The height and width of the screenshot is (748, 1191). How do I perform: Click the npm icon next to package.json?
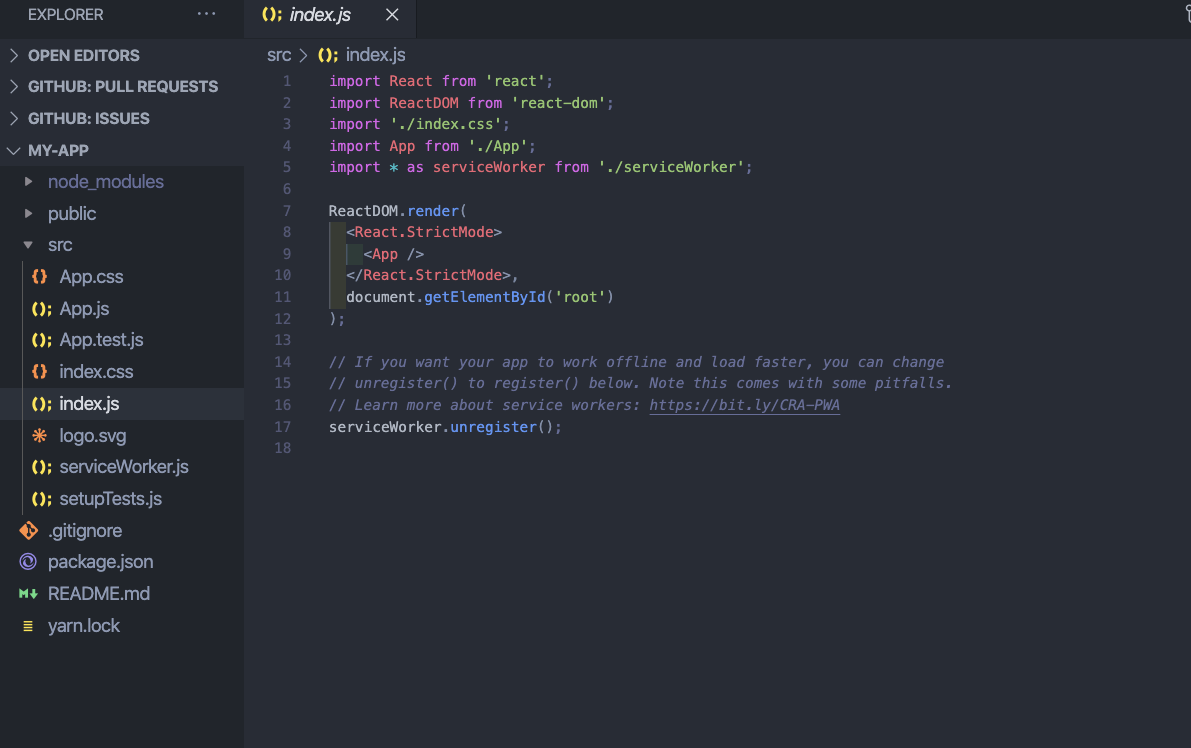click(x=28, y=561)
